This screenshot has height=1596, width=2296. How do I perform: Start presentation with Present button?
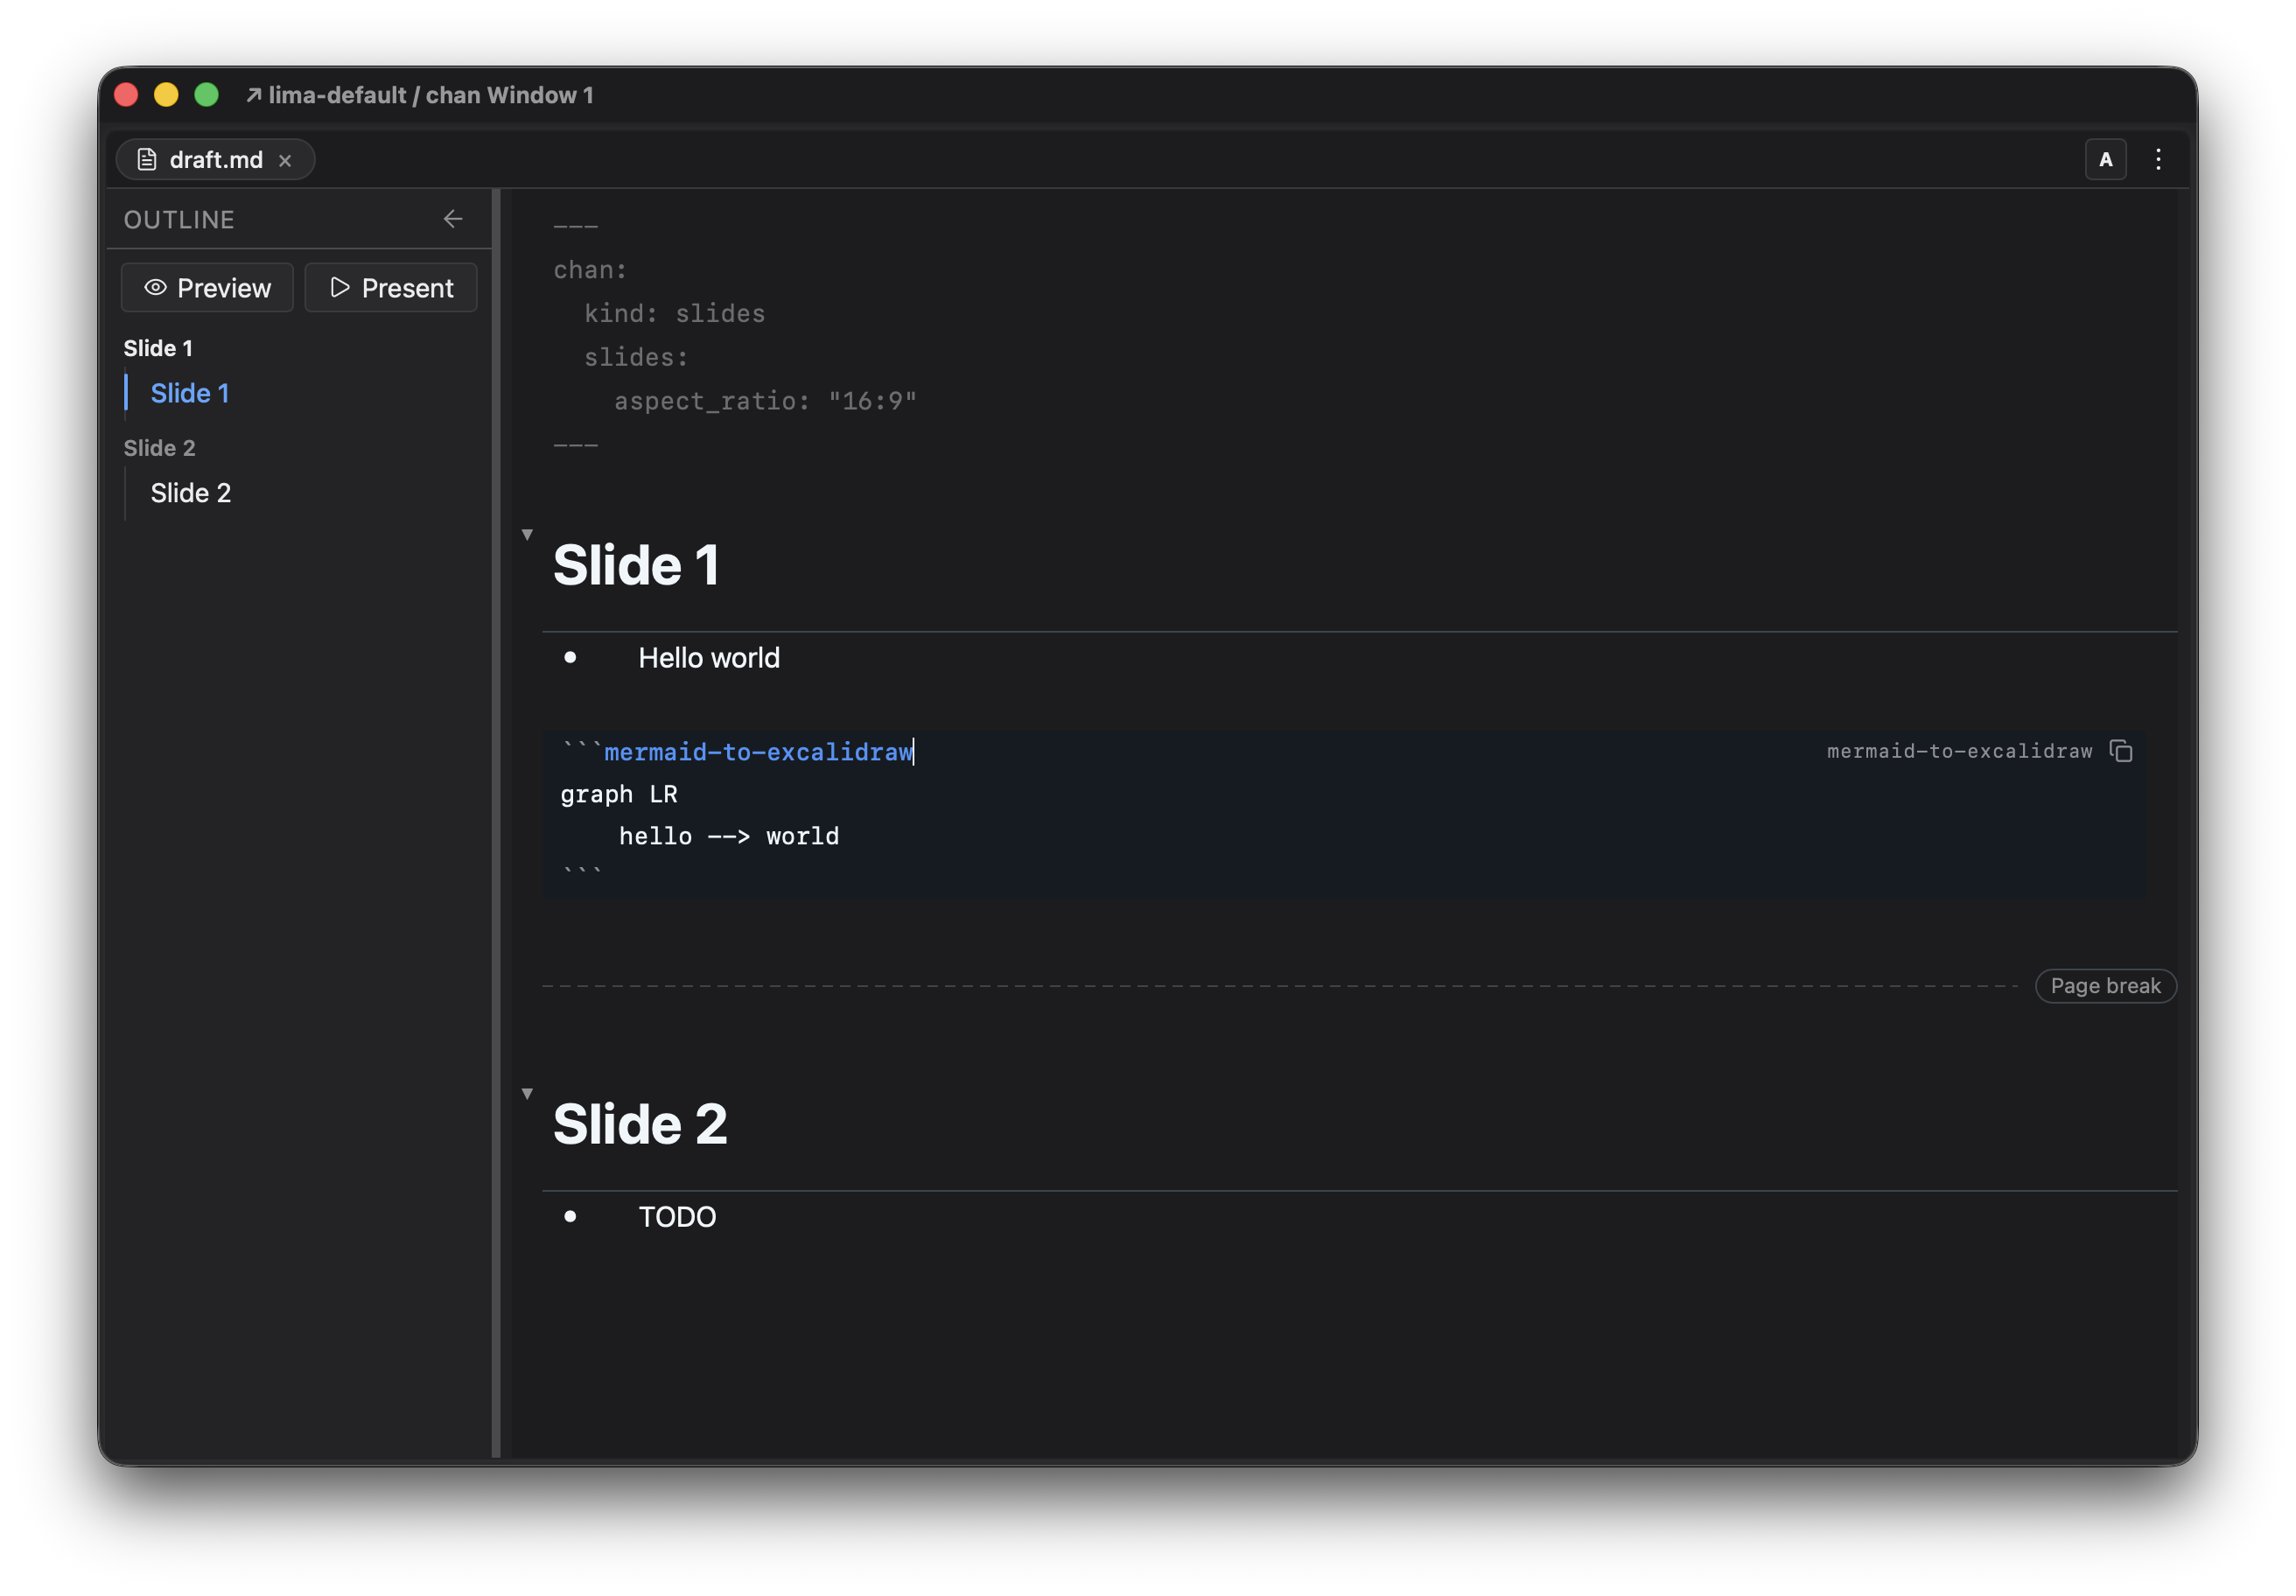pos(391,288)
